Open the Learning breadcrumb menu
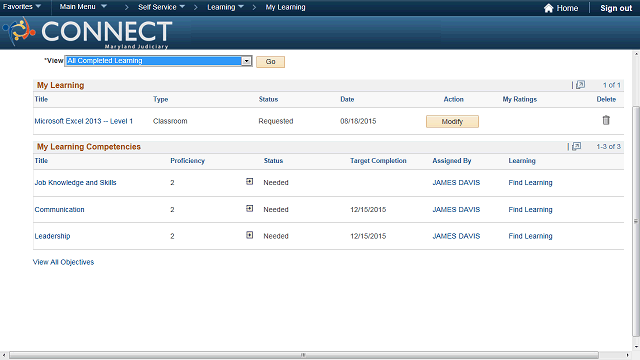The image size is (640, 360). (225, 7)
